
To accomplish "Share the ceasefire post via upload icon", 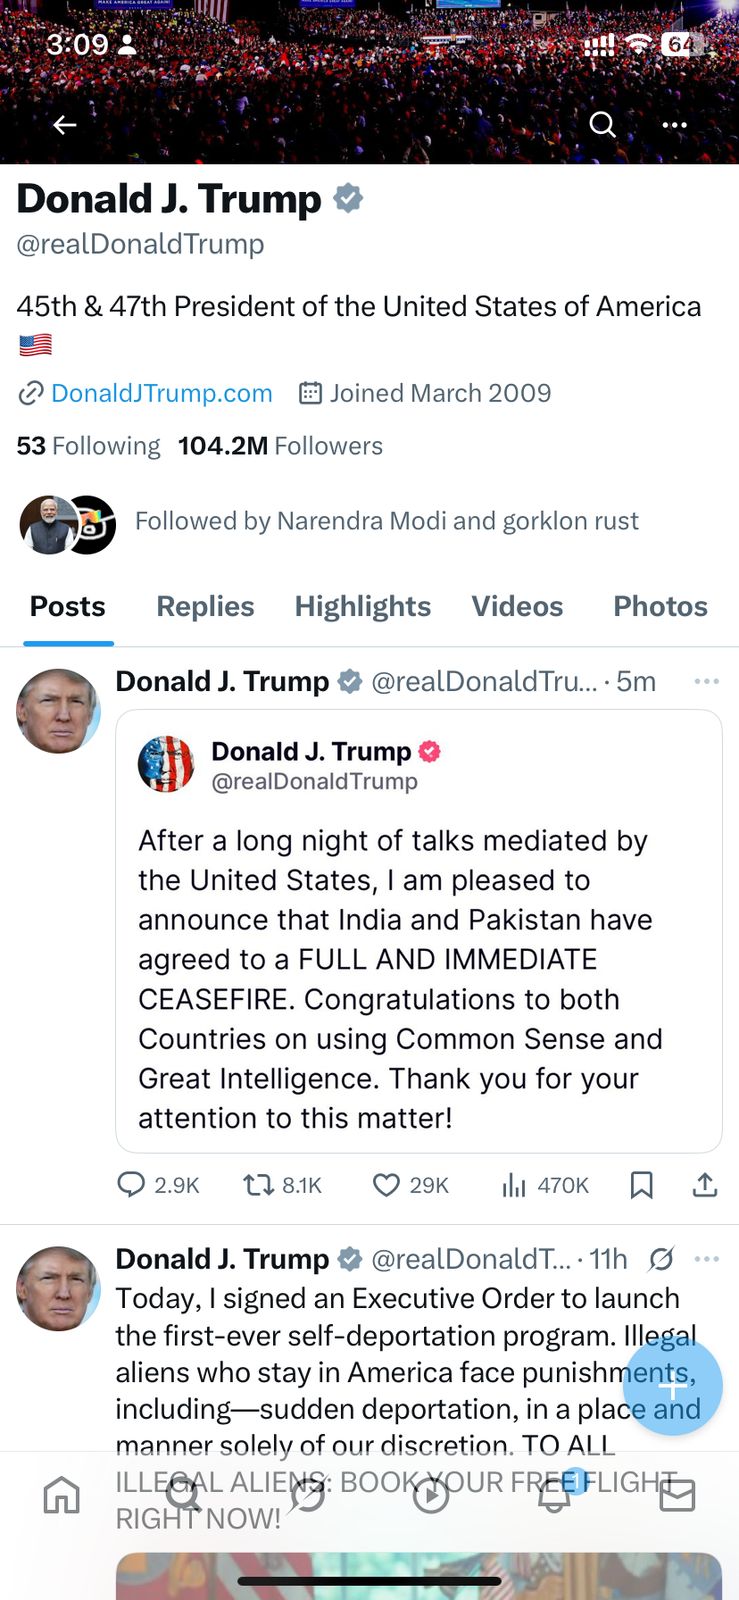I will pos(705,1185).
